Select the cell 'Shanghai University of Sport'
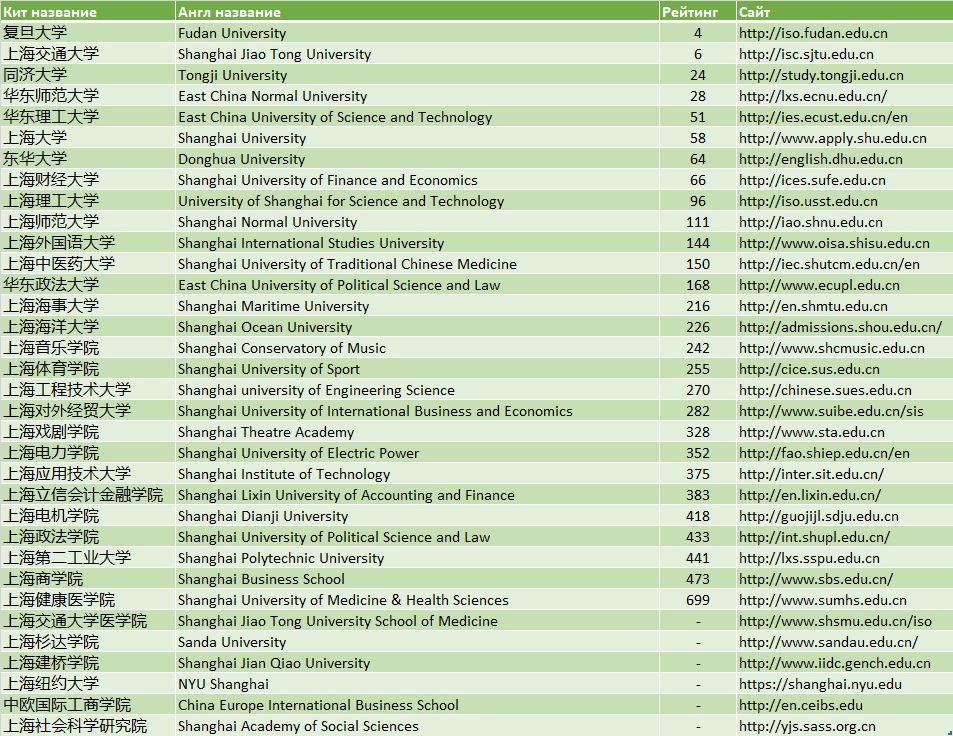This screenshot has height=736, width=953. [418, 369]
